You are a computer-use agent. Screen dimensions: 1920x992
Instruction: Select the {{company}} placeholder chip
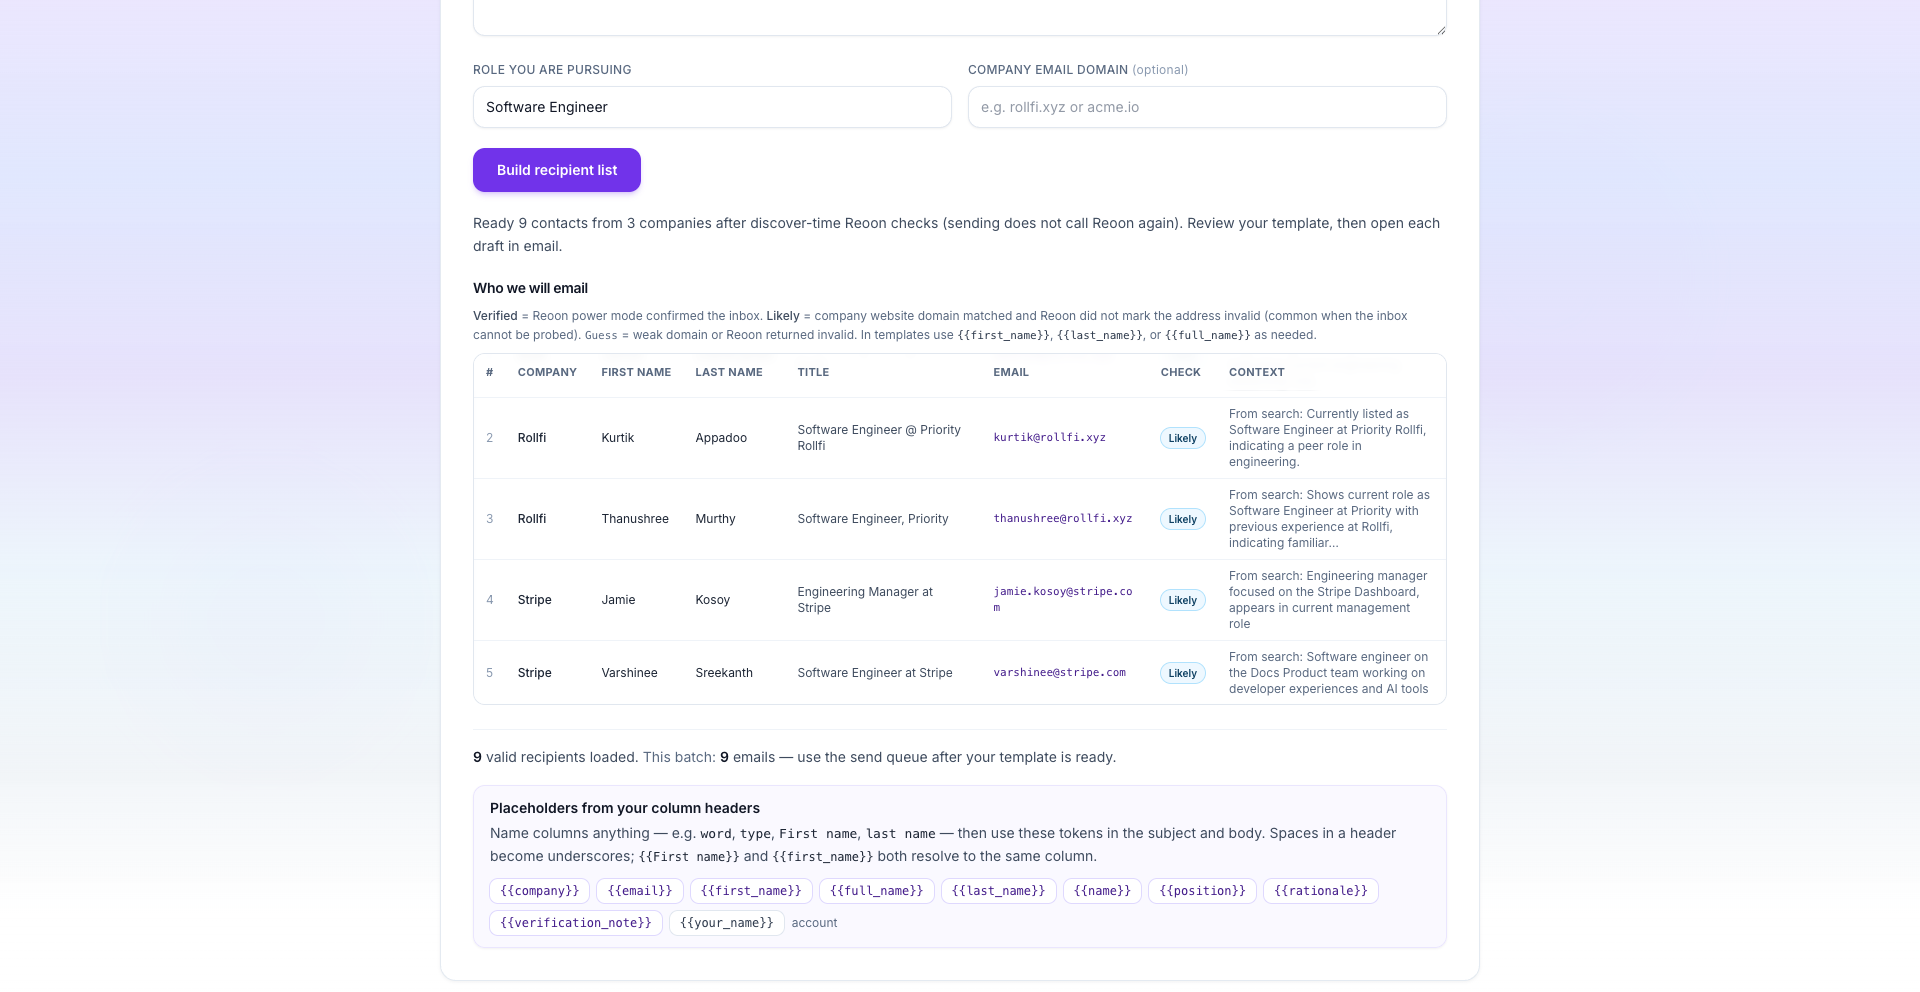pos(540,891)
